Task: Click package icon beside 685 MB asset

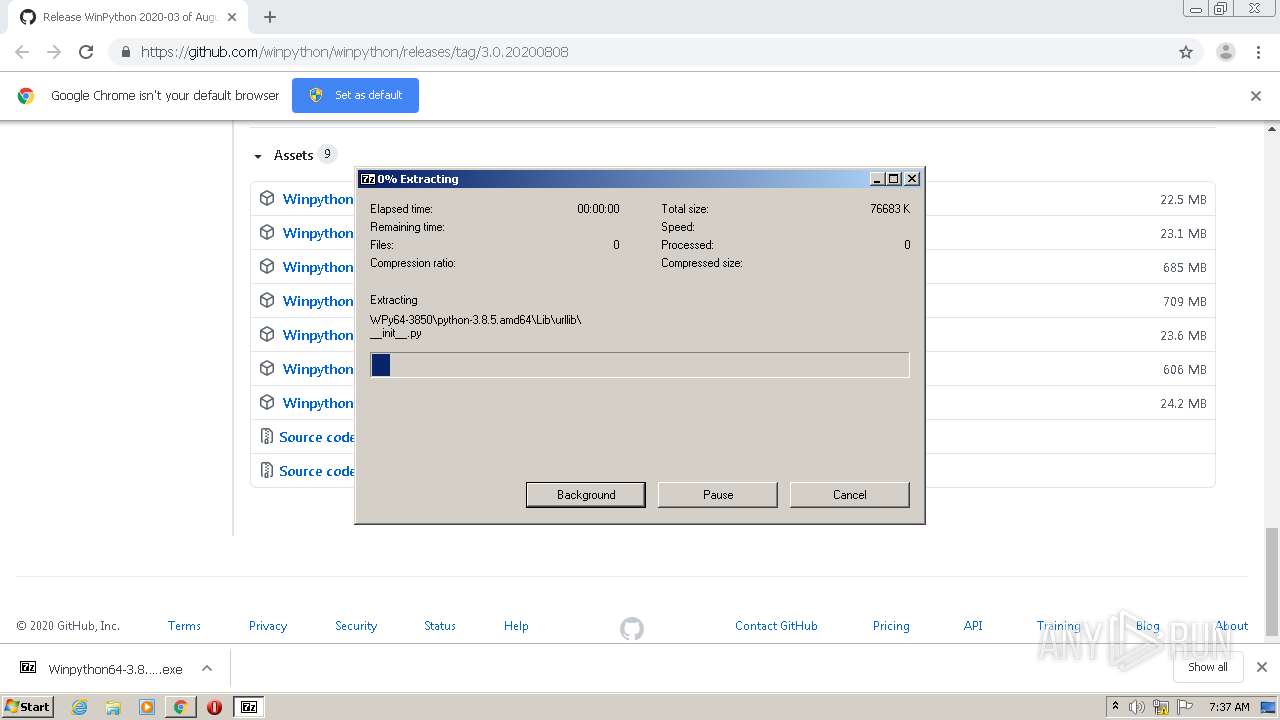Action: click(x=267, y=266)
